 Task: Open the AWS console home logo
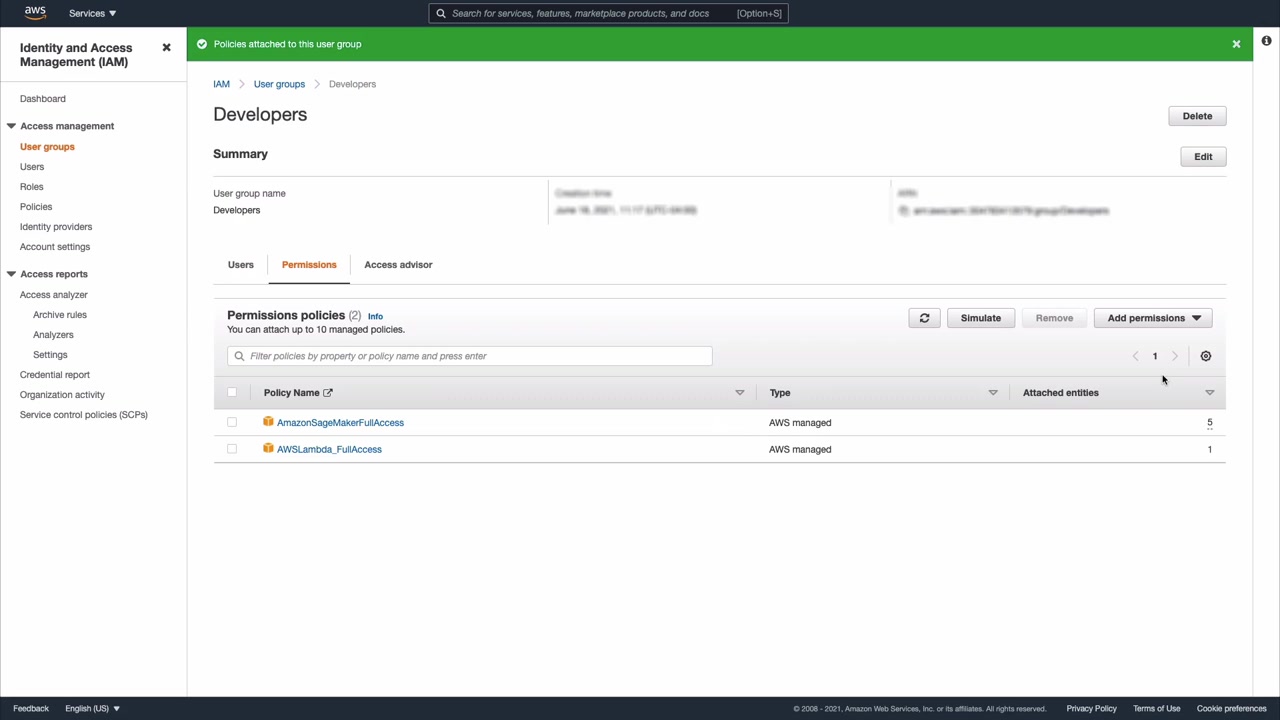click(x=35, y=13)
